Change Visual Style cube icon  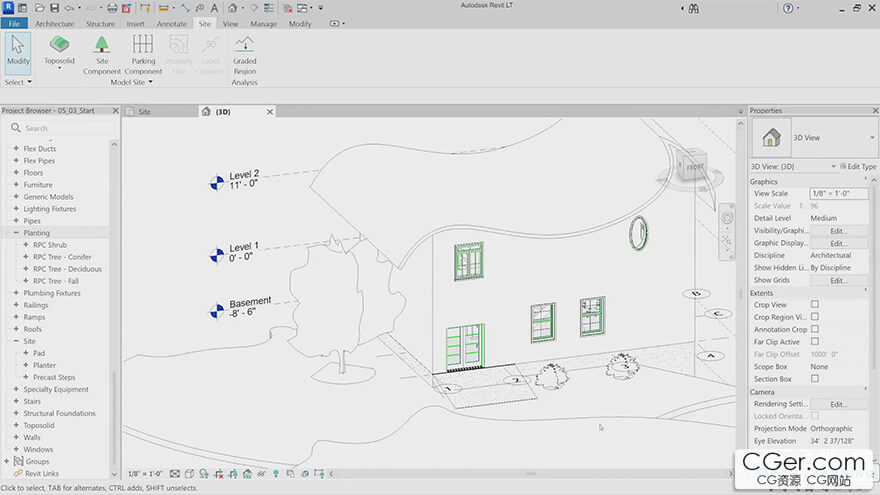click(190, 474)
